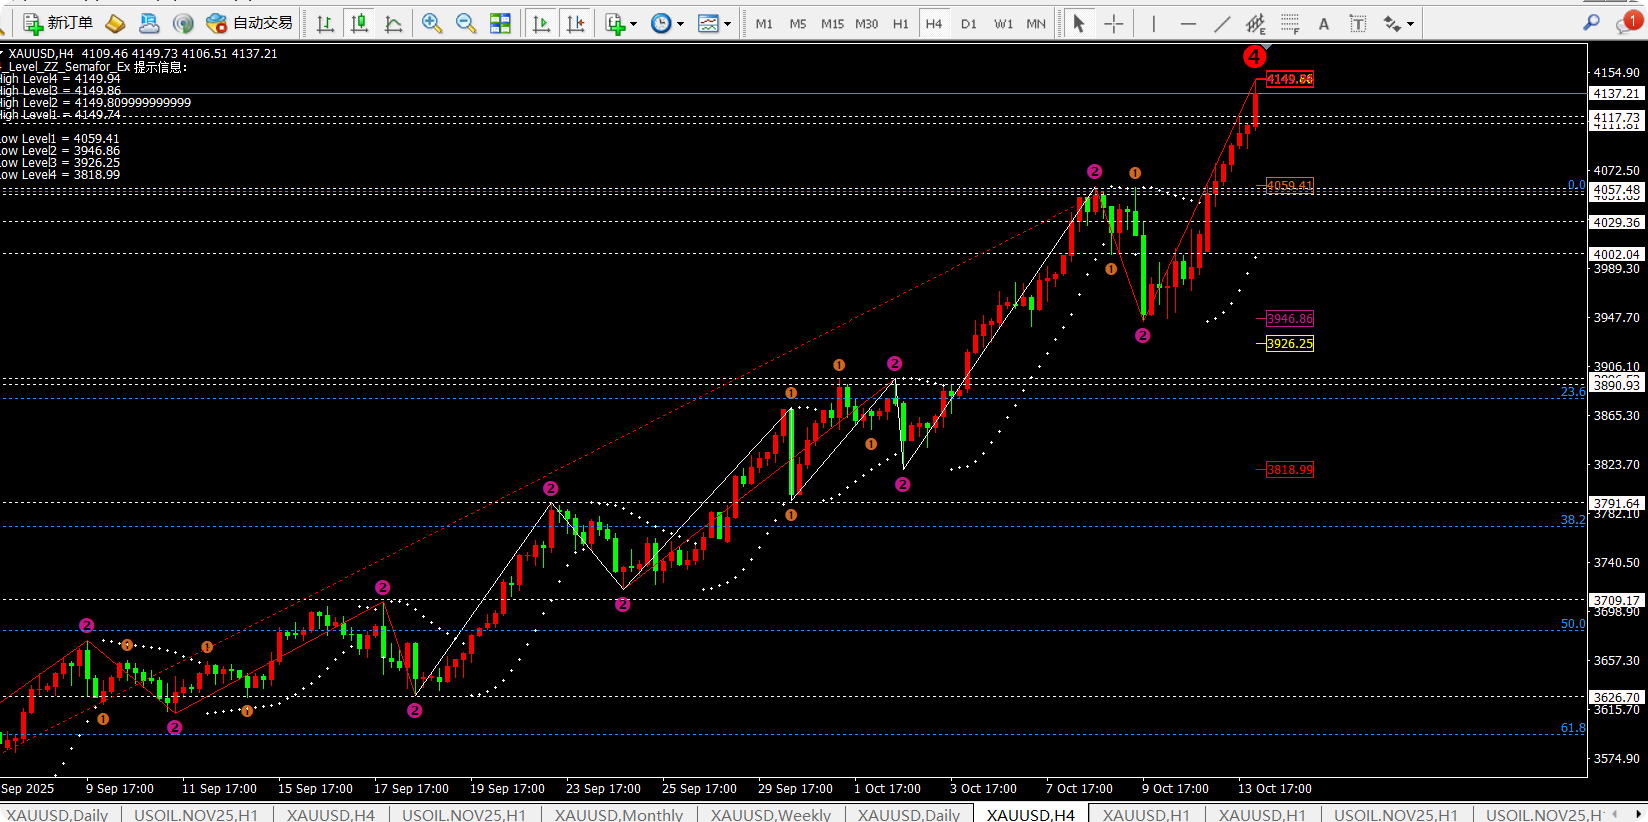
Task: Open the search magnifier in toolbar
Action: click(x=1591, y=23)
